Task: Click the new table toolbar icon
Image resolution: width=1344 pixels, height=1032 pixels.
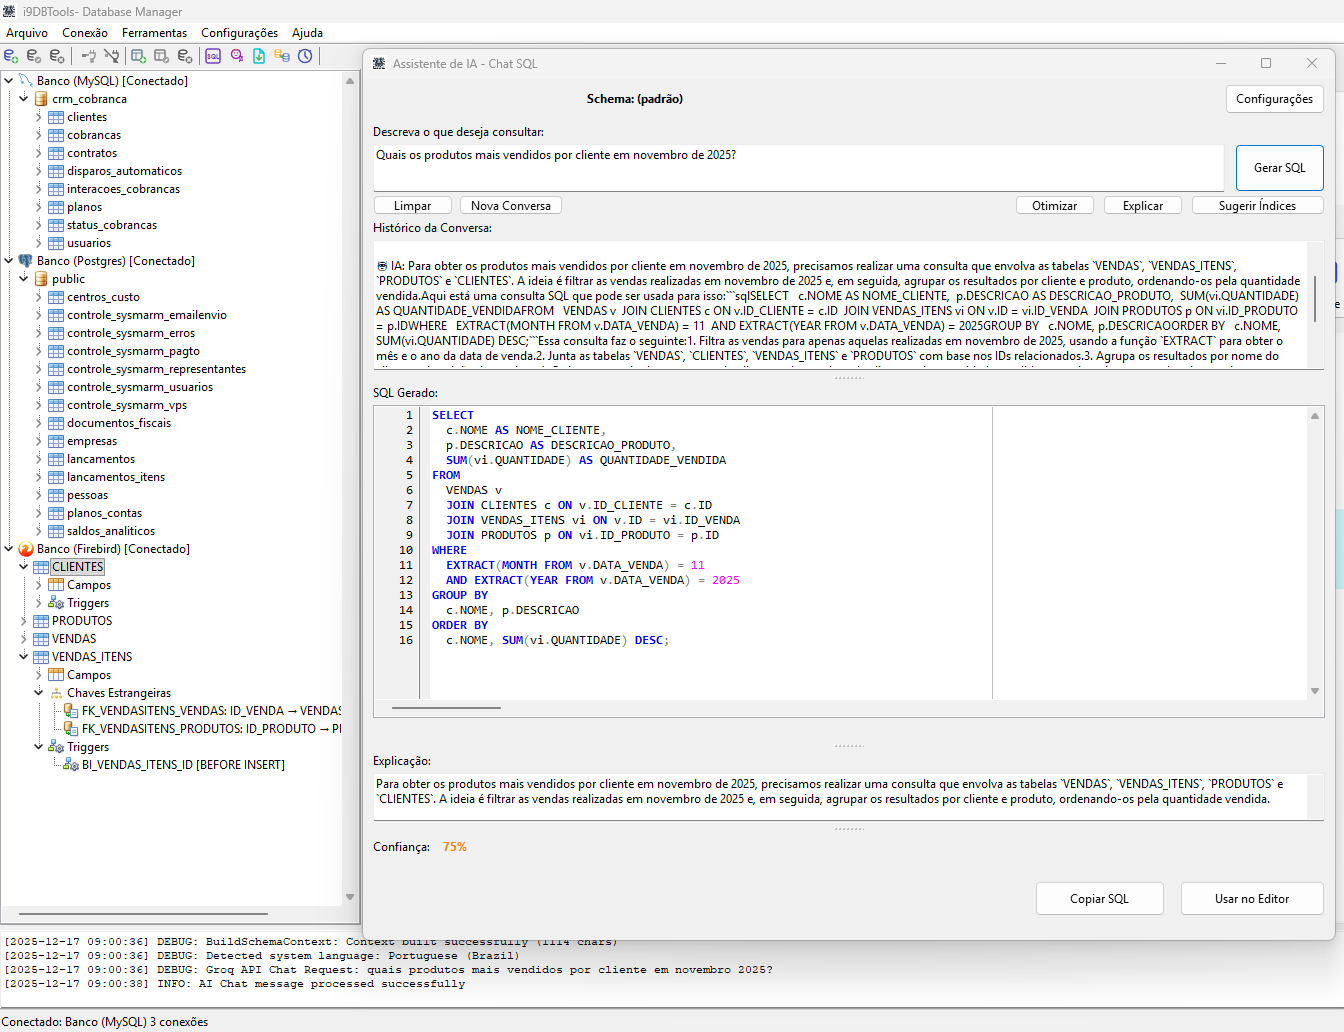Action: pos(139,56)
